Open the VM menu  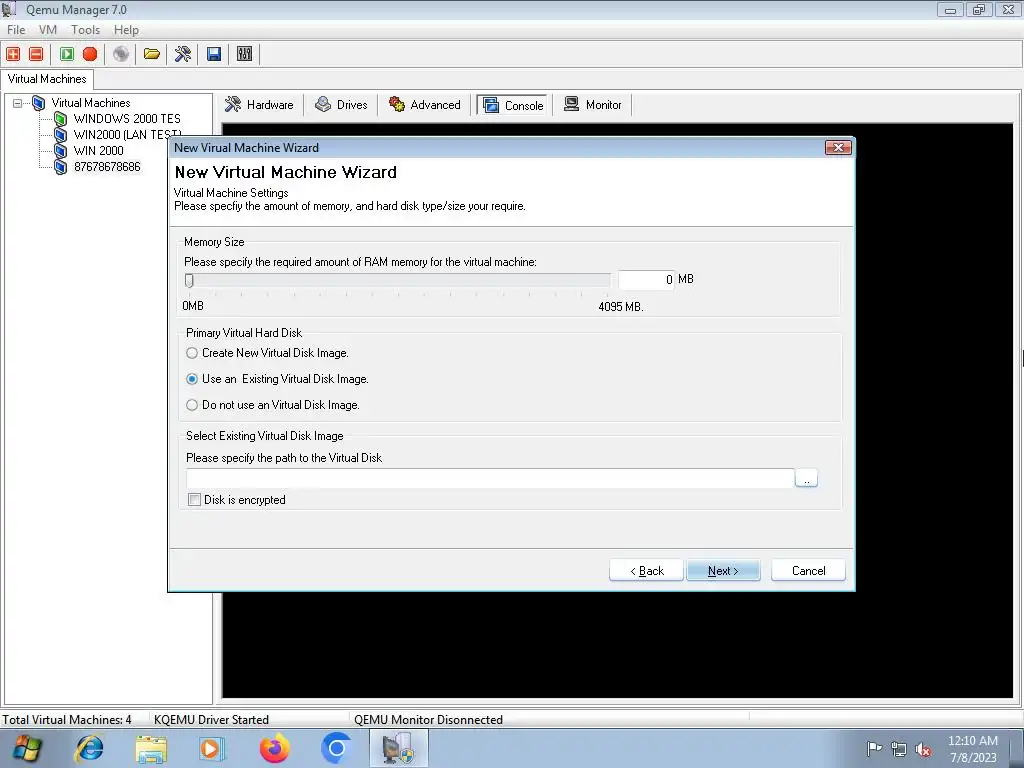pos(48,30)
